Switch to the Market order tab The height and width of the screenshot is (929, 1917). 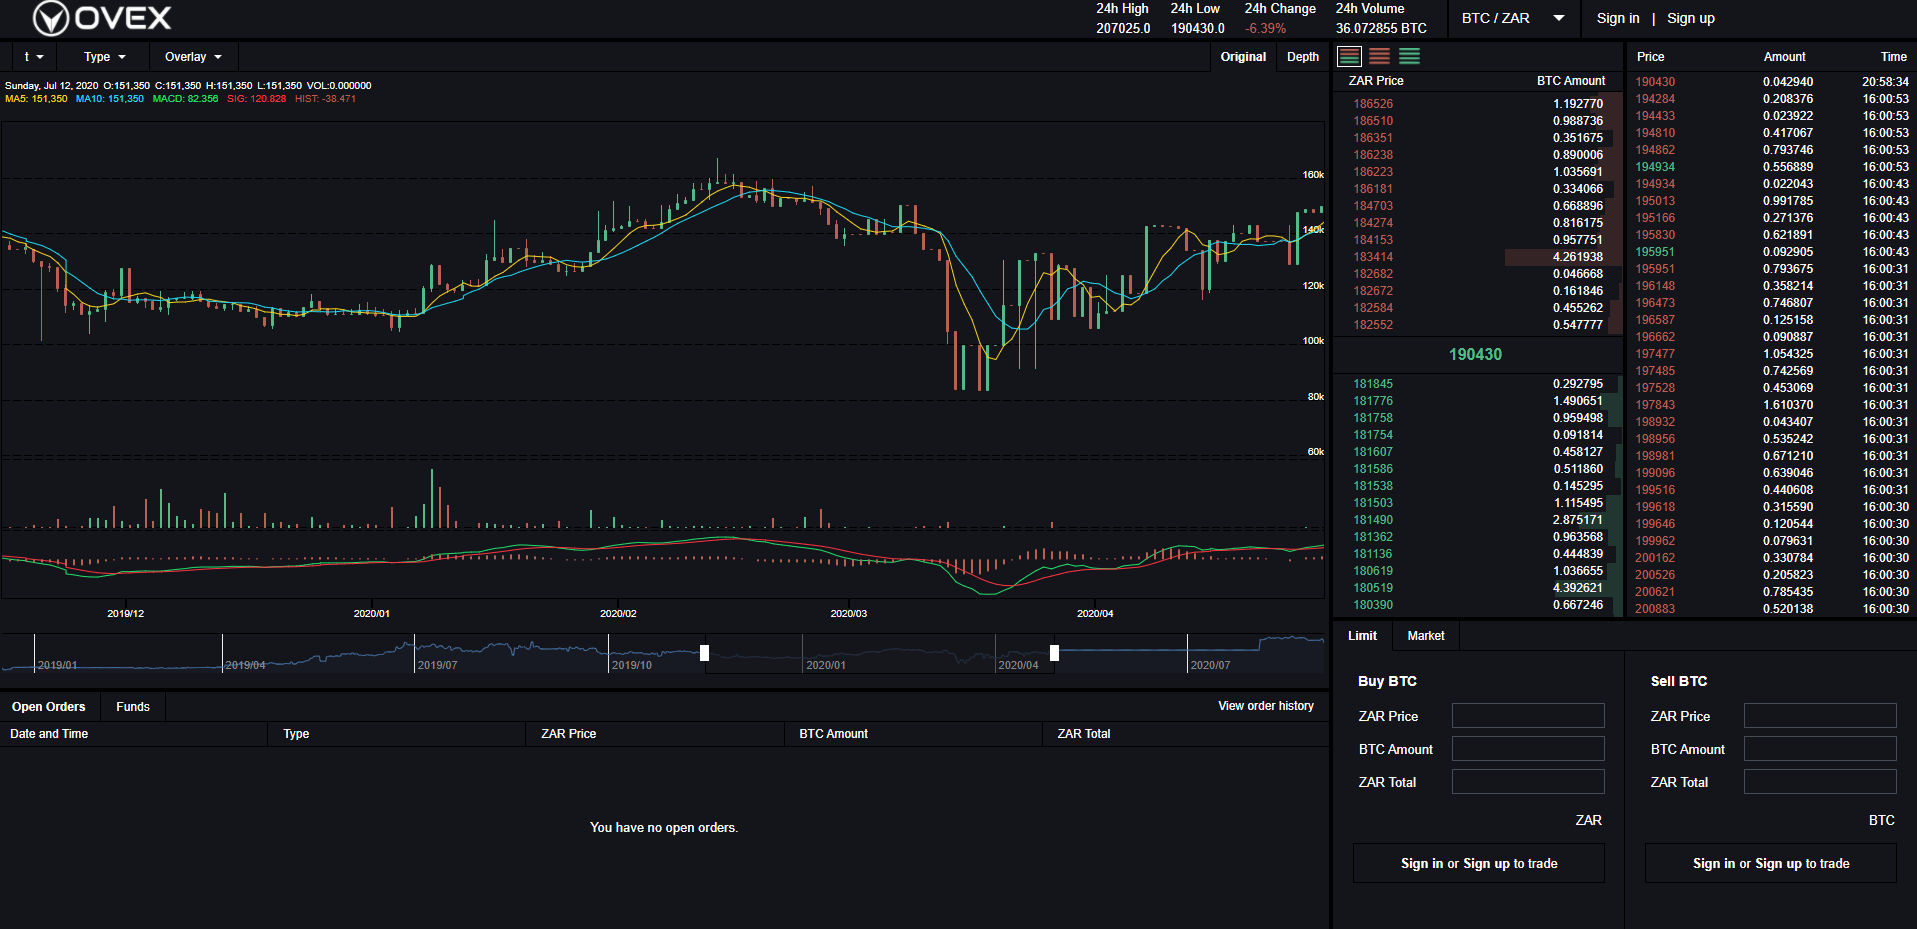tap(1425, 636)
